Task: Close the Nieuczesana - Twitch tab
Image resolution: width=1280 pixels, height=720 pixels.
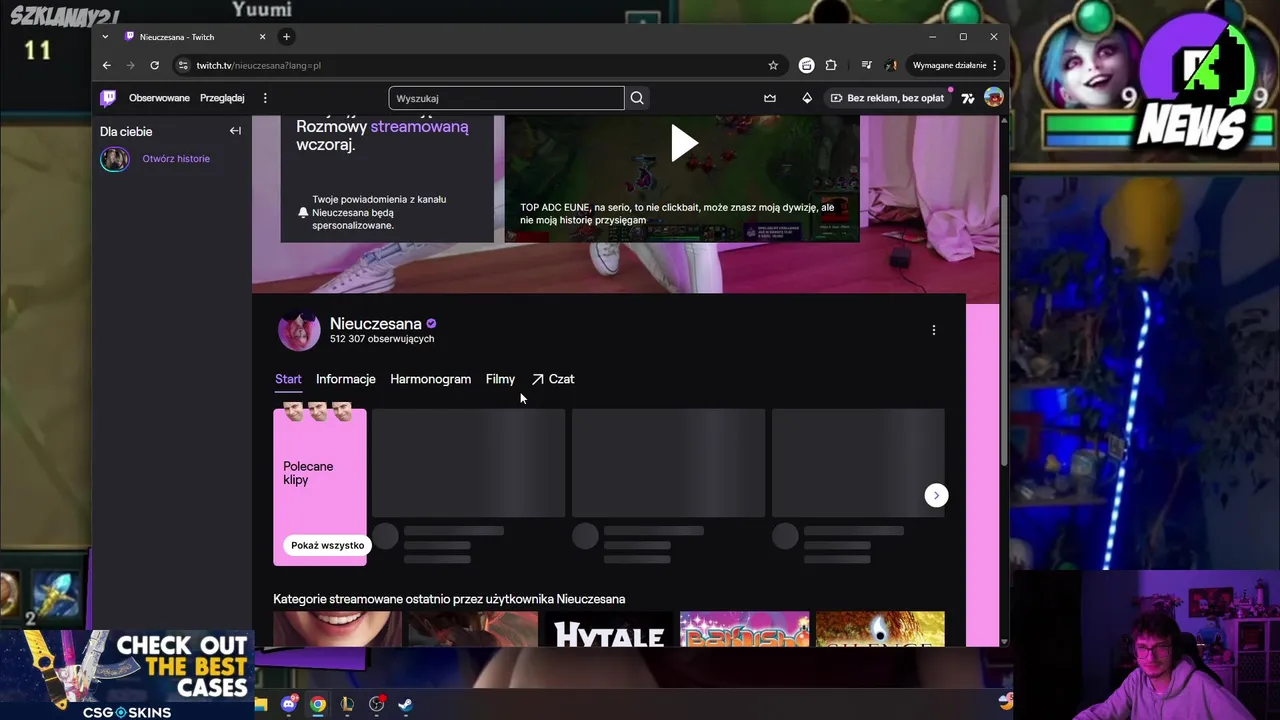Action: tap(262, 37)
